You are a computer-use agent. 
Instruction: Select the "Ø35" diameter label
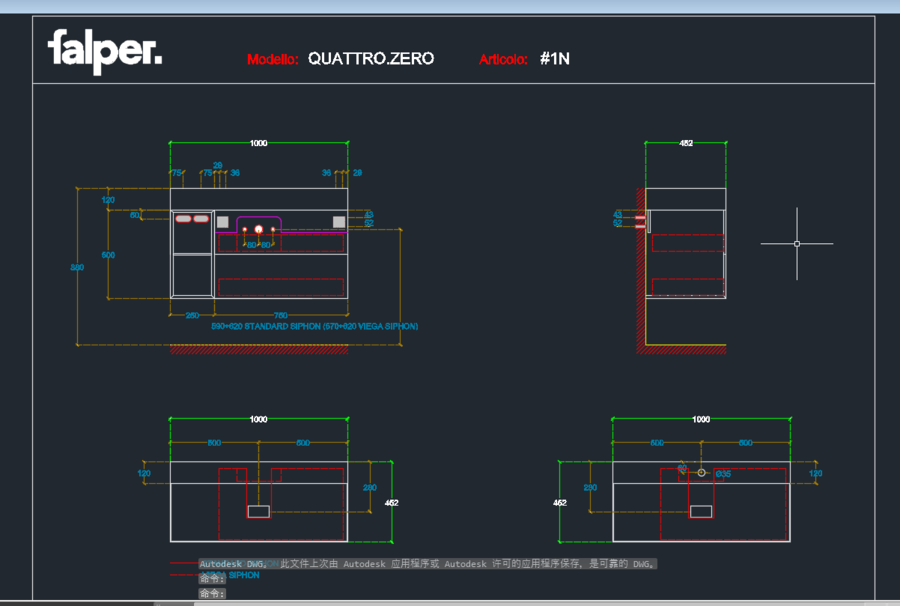(x=723, y=474)
